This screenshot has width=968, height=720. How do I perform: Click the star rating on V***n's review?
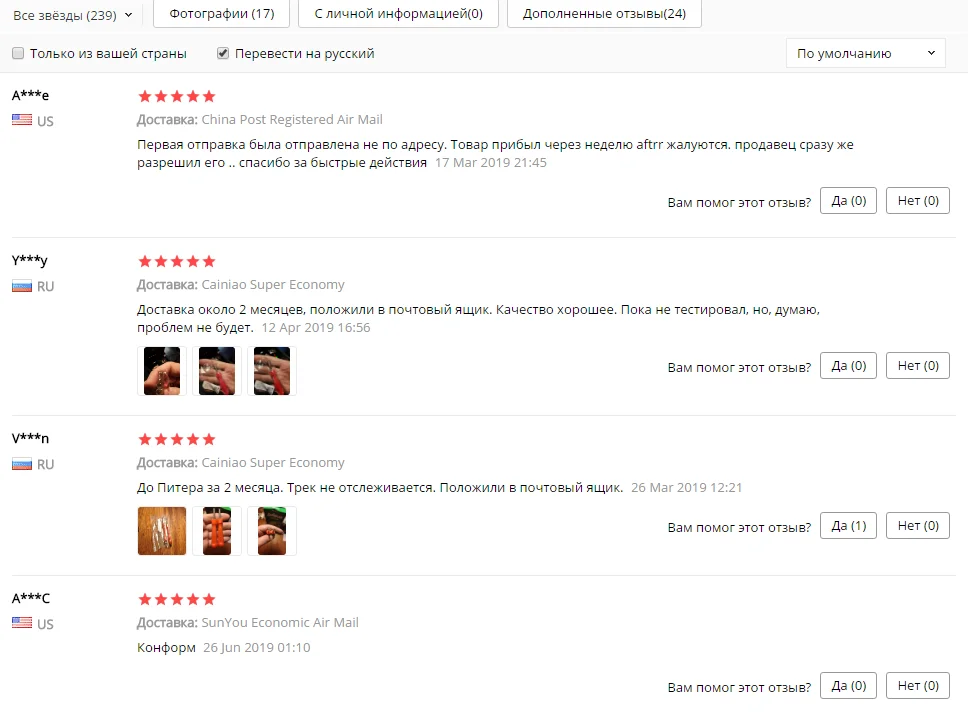click(x=177, y=439)
